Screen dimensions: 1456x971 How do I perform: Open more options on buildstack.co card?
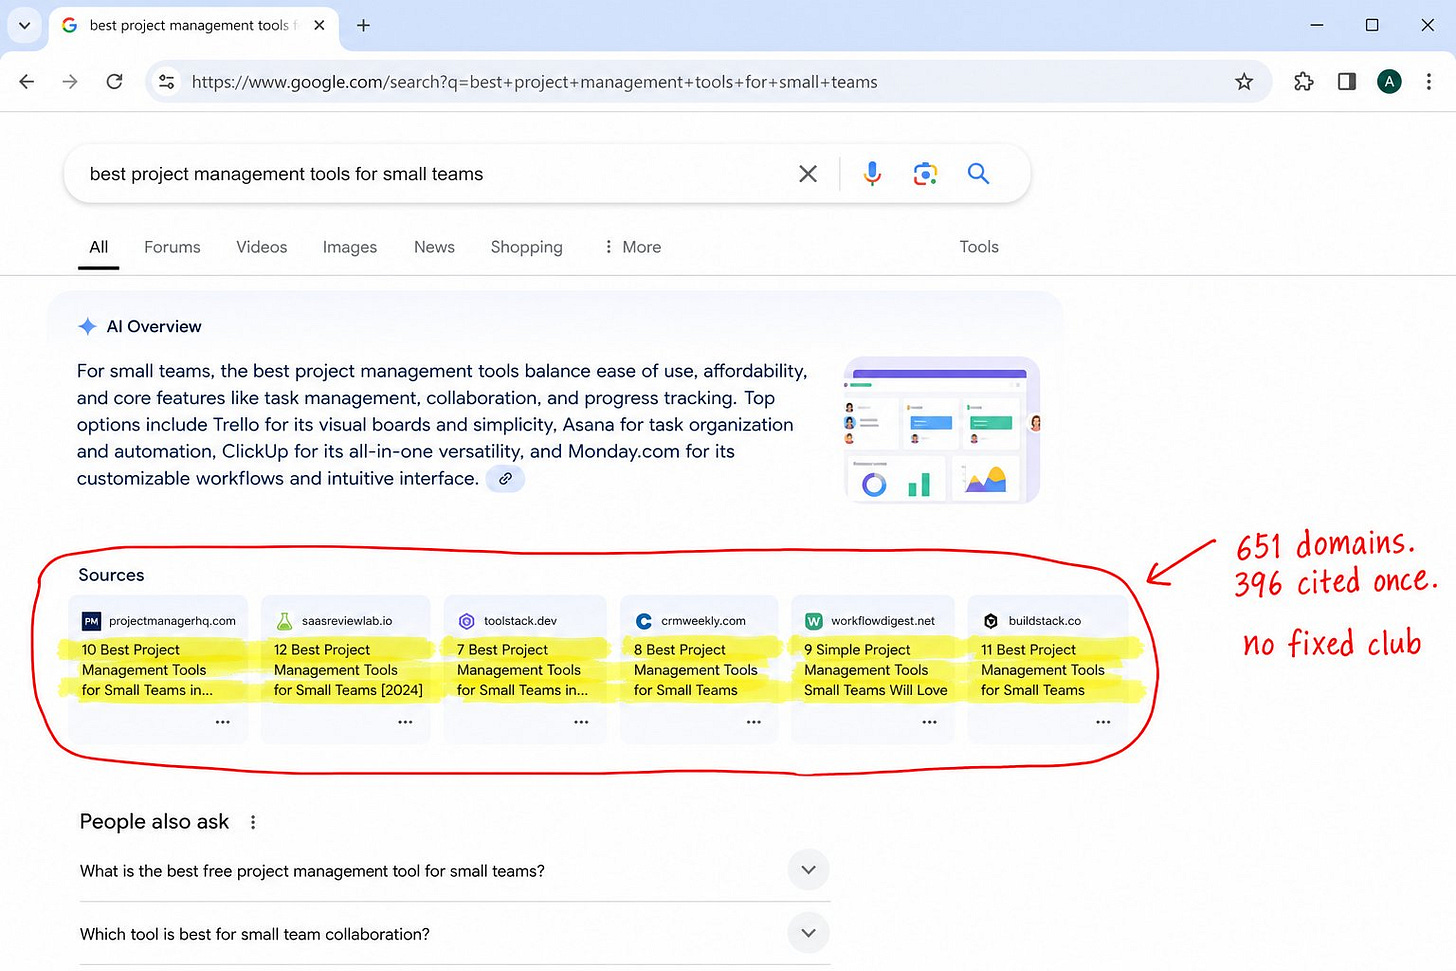click(1103, 722)
